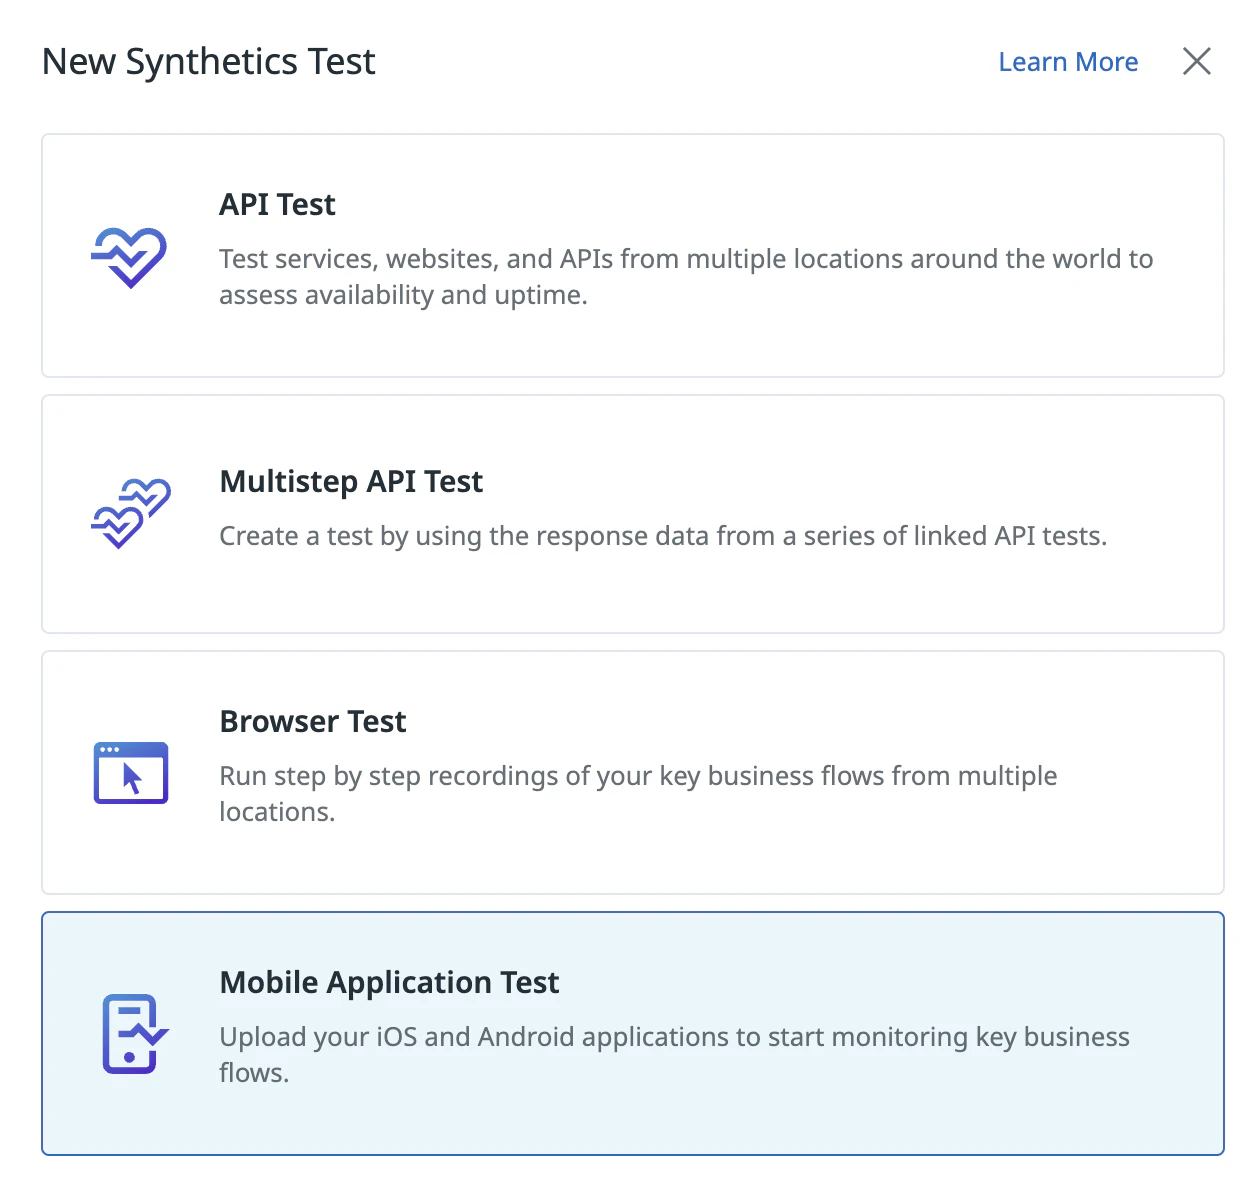The width and height of the screenshot is (1258, 1184).
Task: Open the Learn More link
Action: [x=1068, y=61]
